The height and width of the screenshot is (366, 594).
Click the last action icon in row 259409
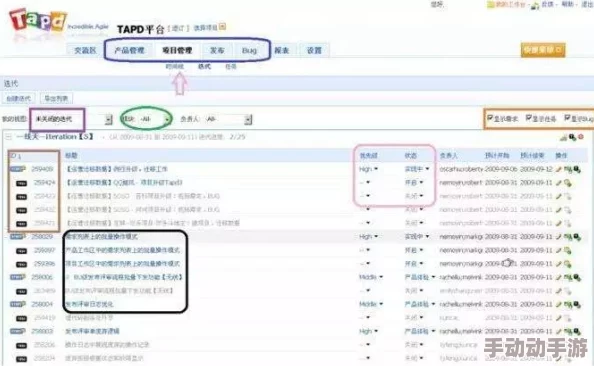(577, 169)
